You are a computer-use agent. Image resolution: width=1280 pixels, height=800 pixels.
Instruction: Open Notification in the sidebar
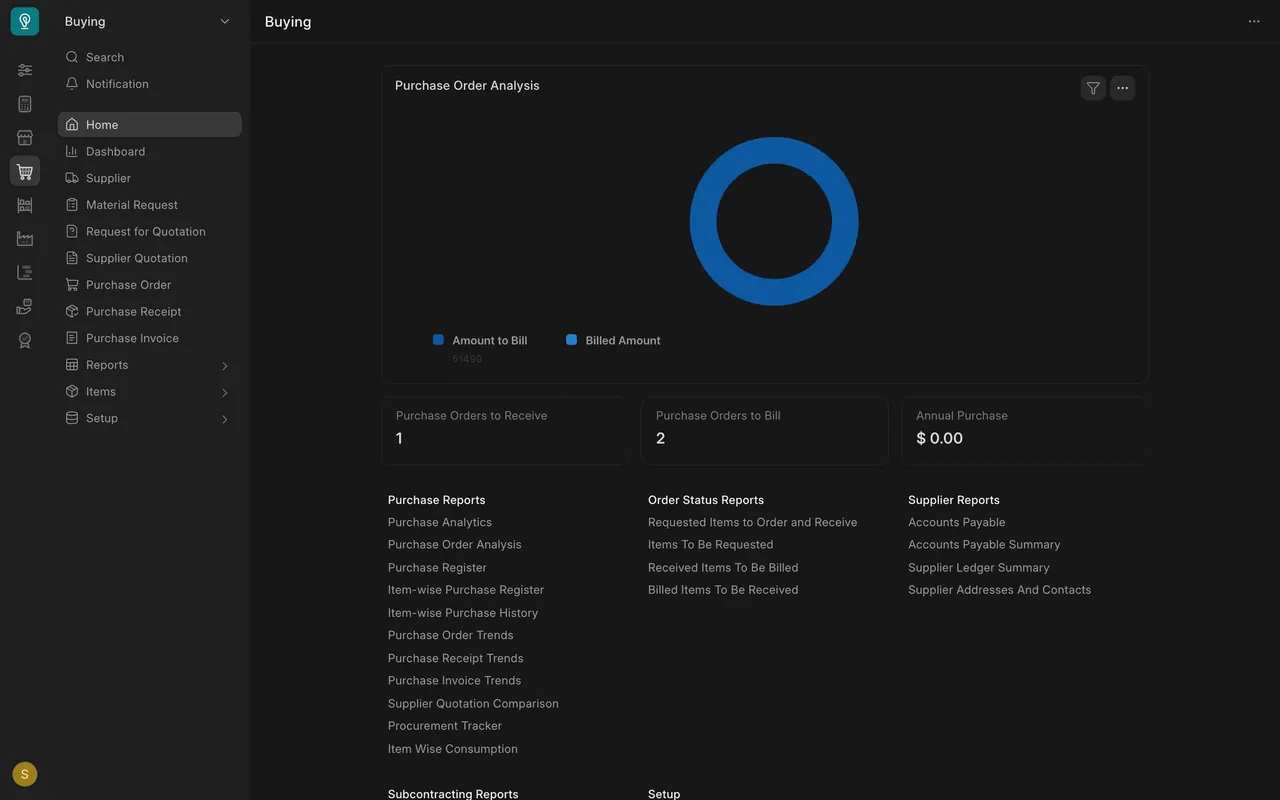pyautogui.click(x=150, y=84)
